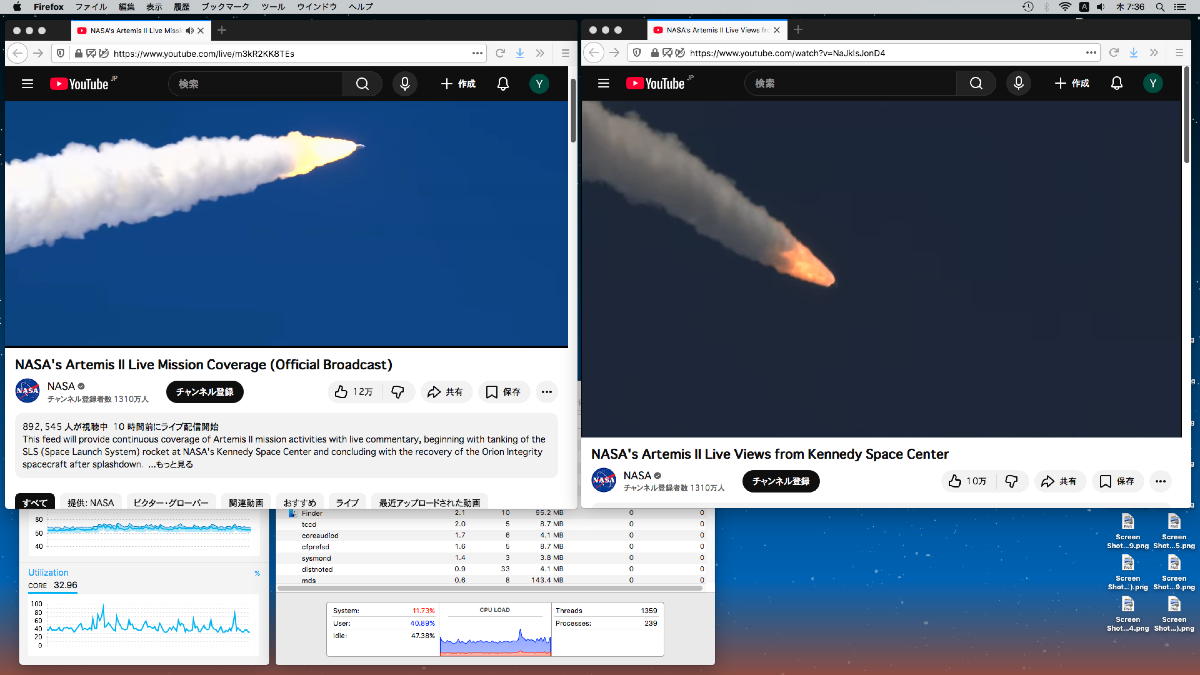Select 関連動画 filter chip
Image resolution: width=1200 pixels, height=675 pixels.
pos(245,503)
